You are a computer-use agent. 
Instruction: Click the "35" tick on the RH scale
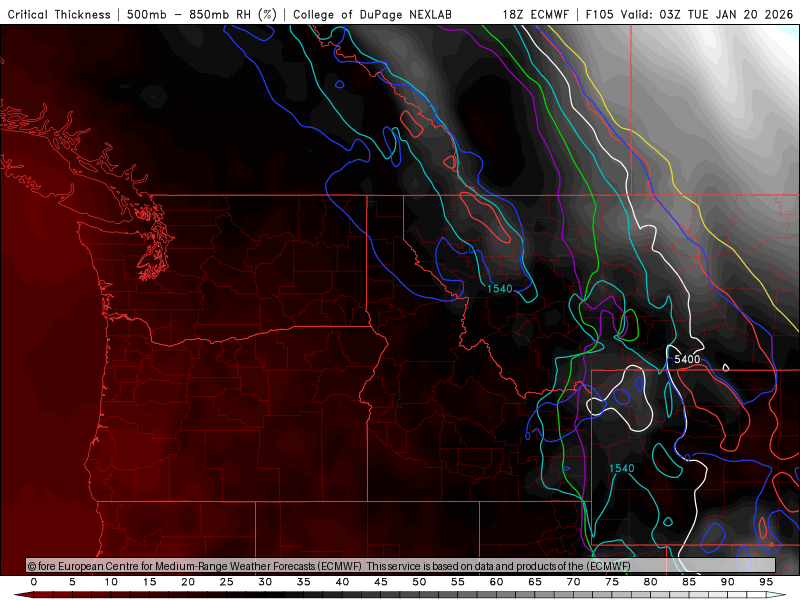(x=304, y=582)
